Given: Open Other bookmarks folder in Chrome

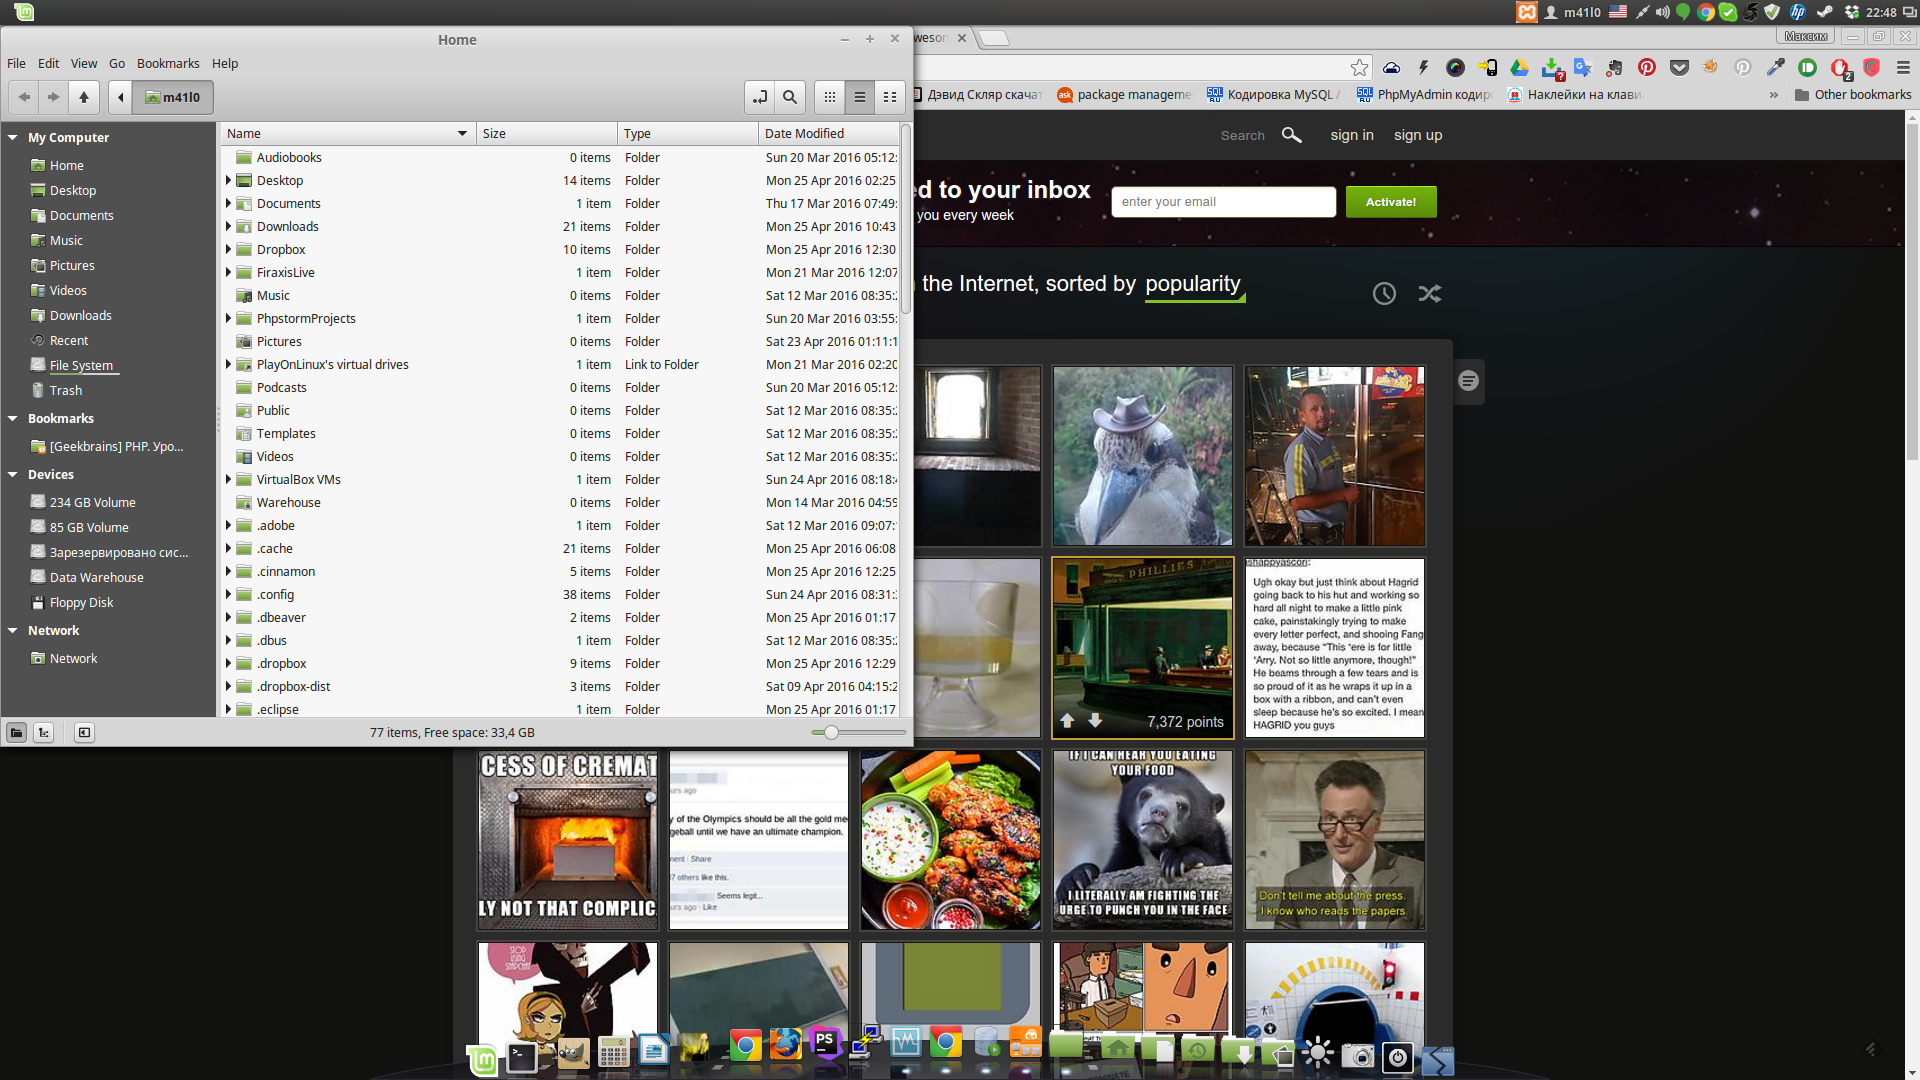Looking at the screenshot, I should pyautogui.click(x=1853, y=95).
